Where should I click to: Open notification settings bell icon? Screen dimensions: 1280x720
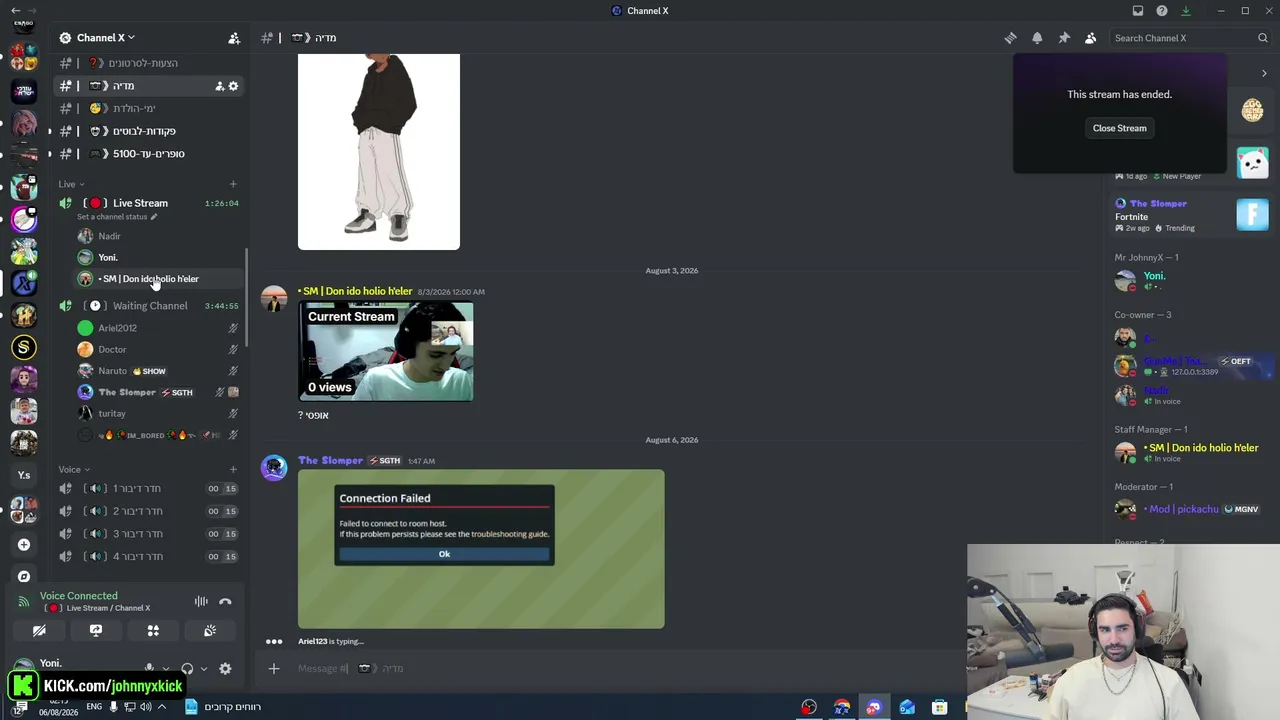coord(1037,38)
